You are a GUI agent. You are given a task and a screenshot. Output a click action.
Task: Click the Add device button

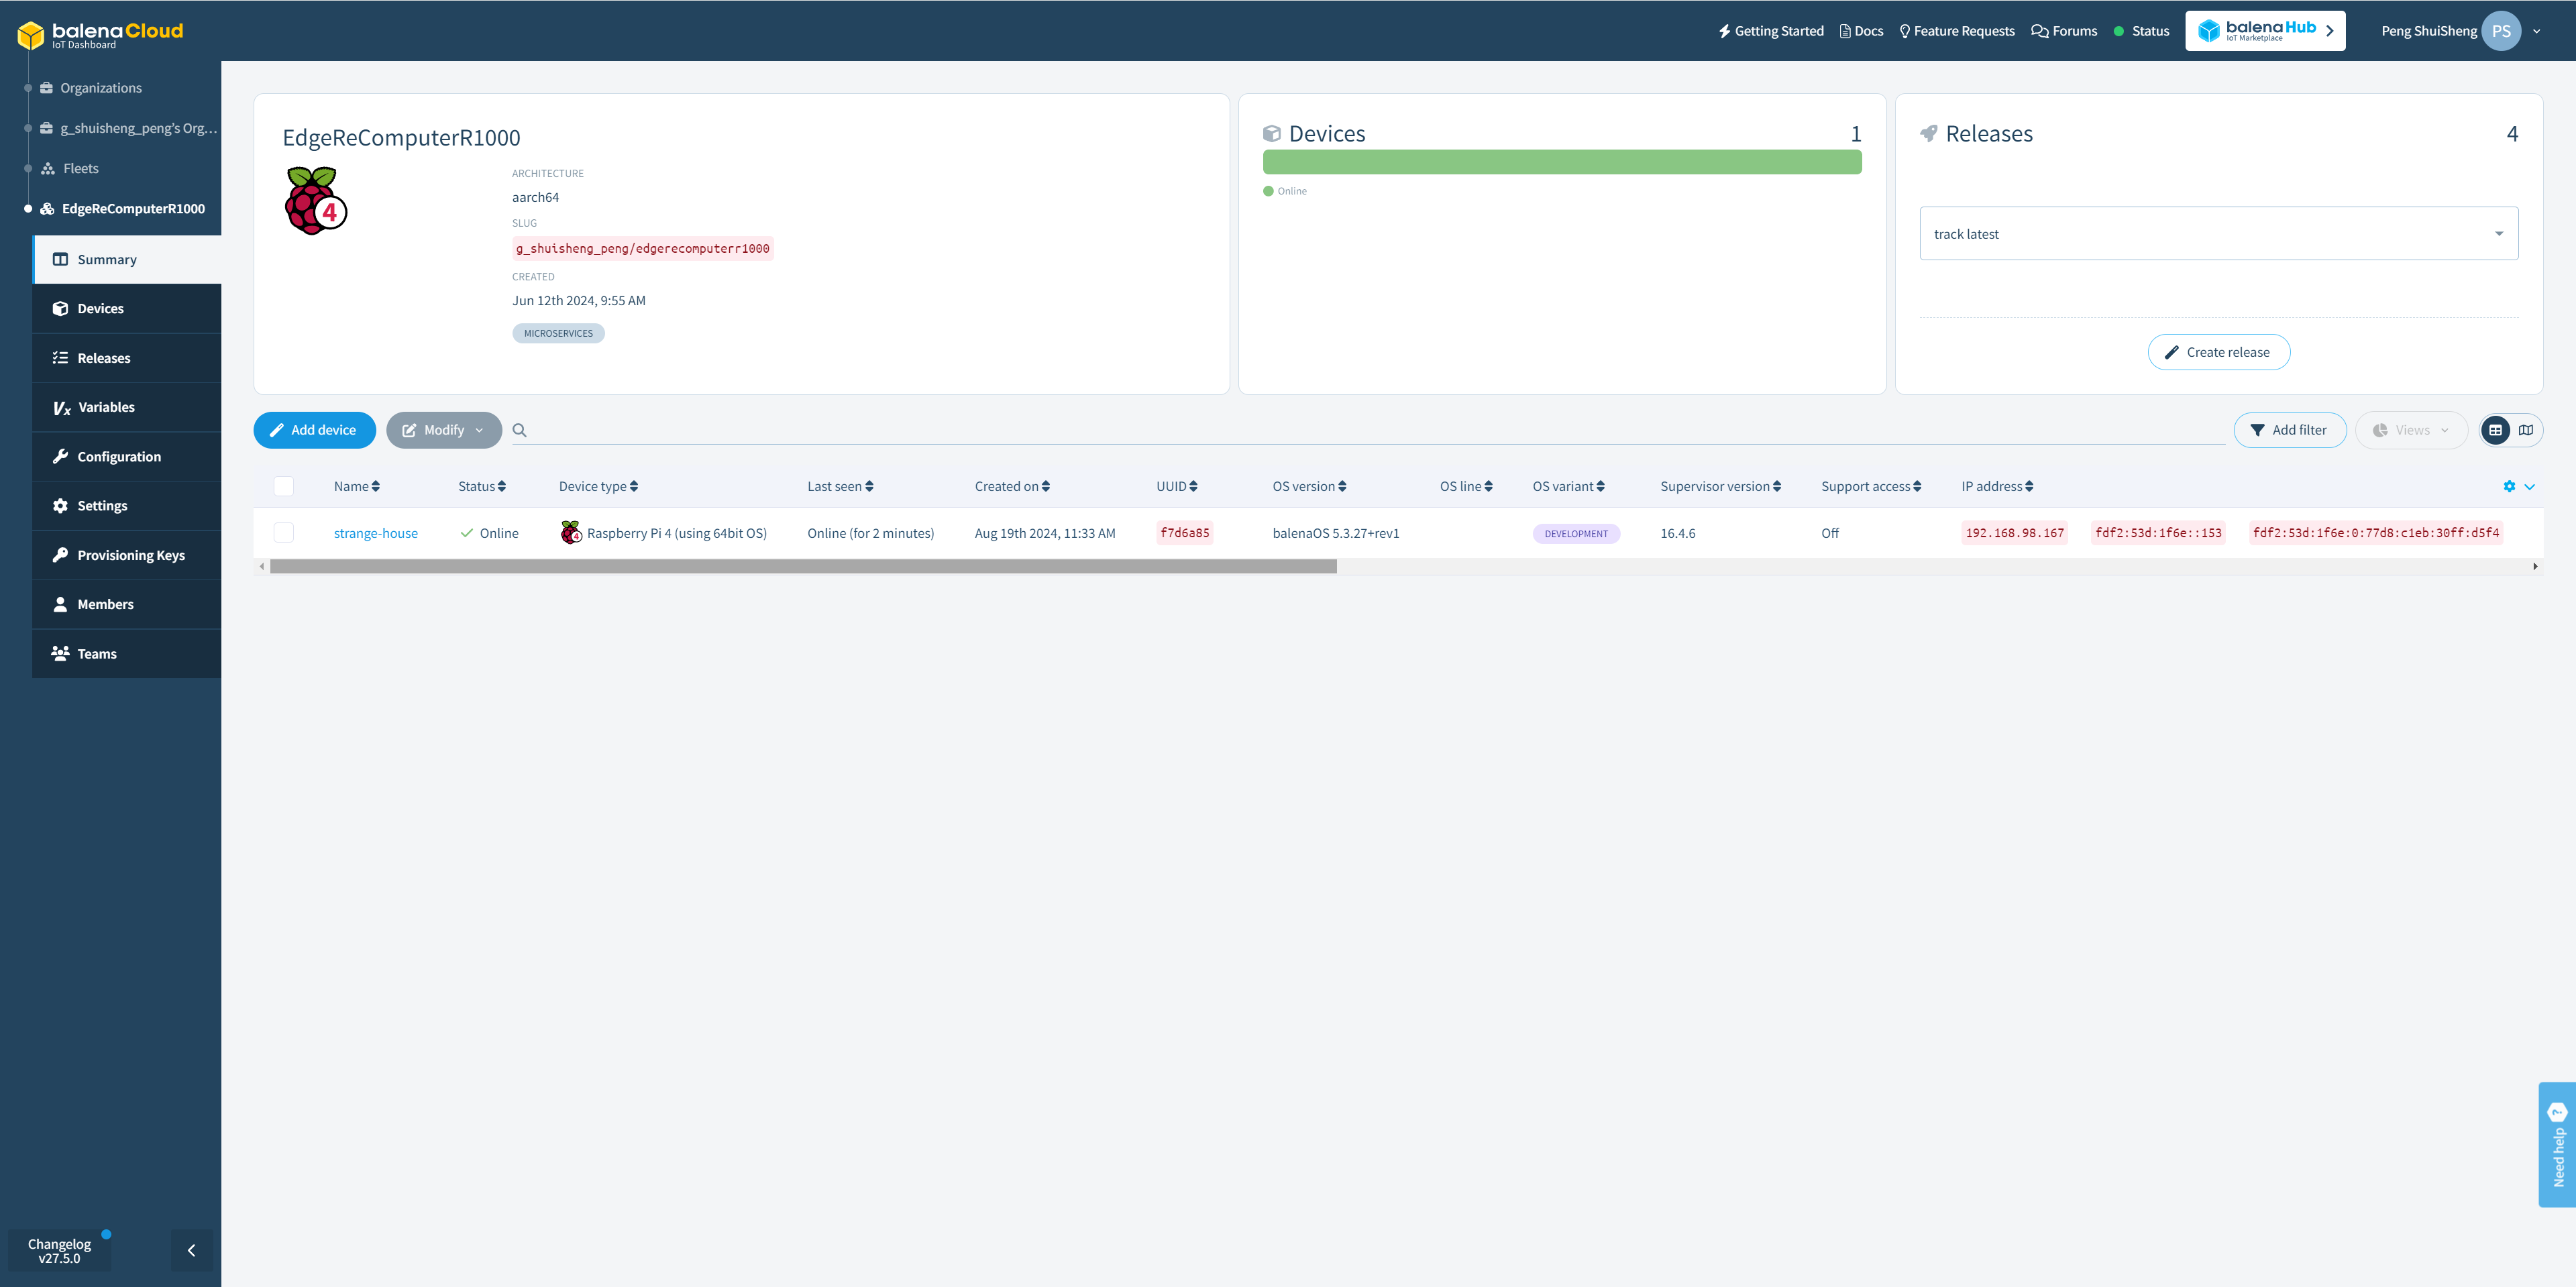pyautogui.click(x=314, y=430)
